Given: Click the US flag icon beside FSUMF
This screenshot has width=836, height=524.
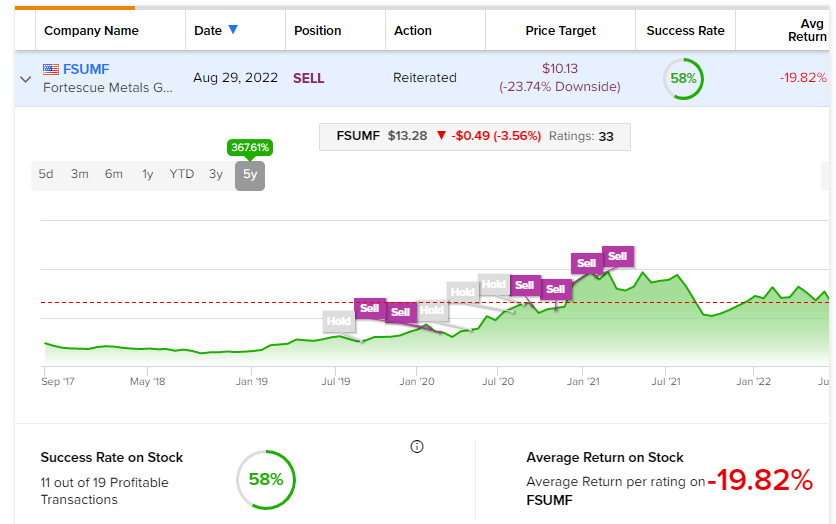Looking at the screenshot, I should coord(51,69).
